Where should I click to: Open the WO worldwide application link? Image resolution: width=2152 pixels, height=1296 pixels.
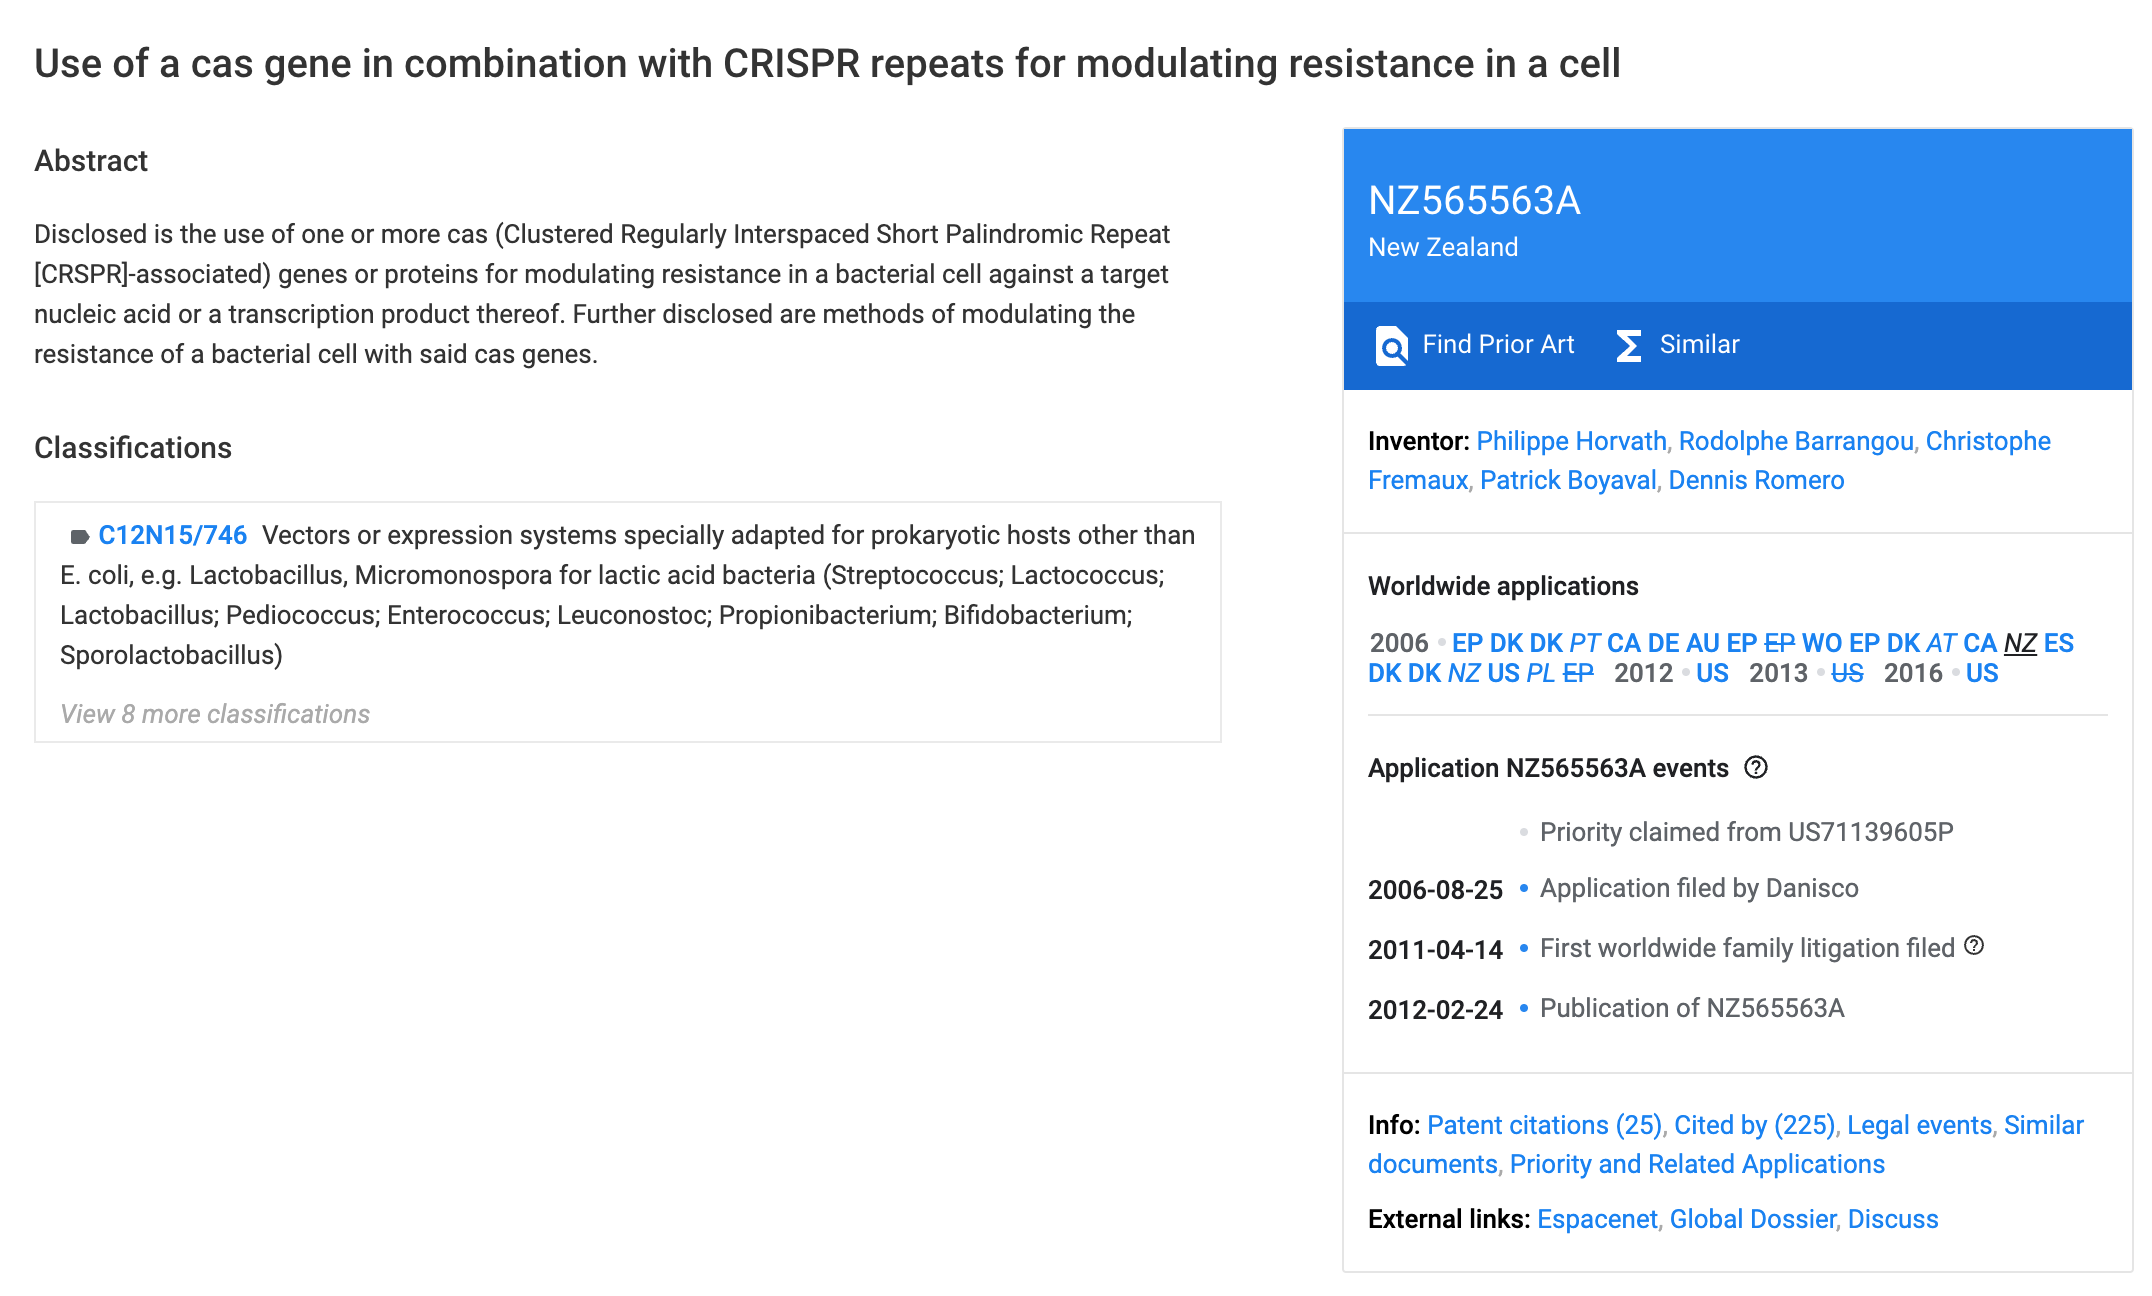1822,643
